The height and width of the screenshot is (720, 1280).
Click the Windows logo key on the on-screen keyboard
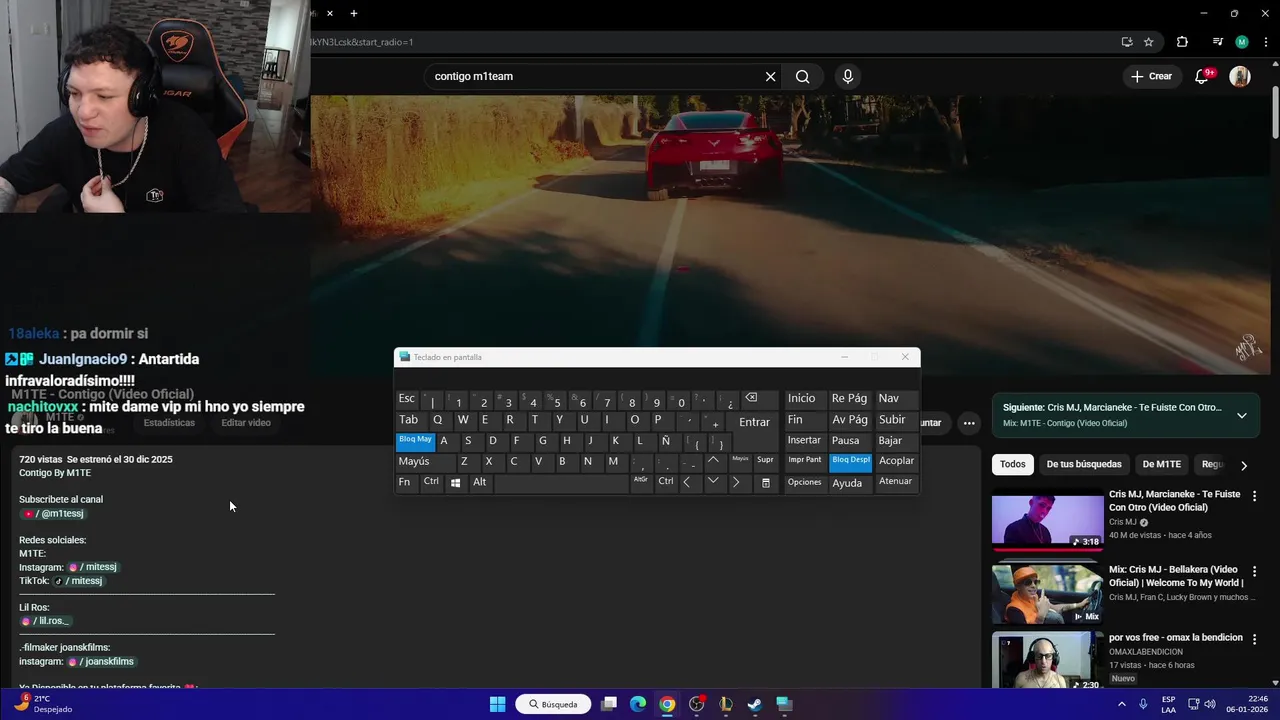tap(455, 482)
